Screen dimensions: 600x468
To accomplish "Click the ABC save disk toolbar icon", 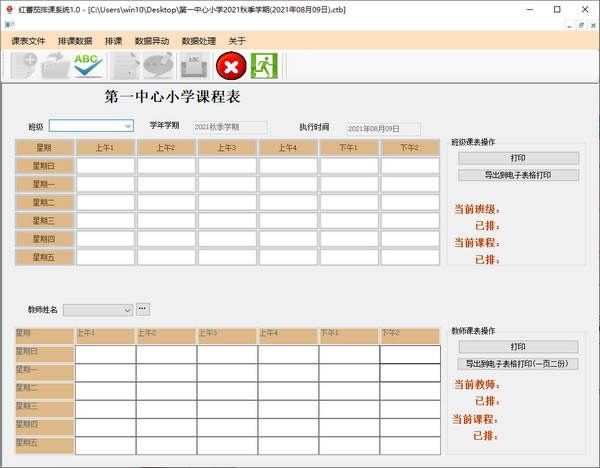I will (193, 66).
